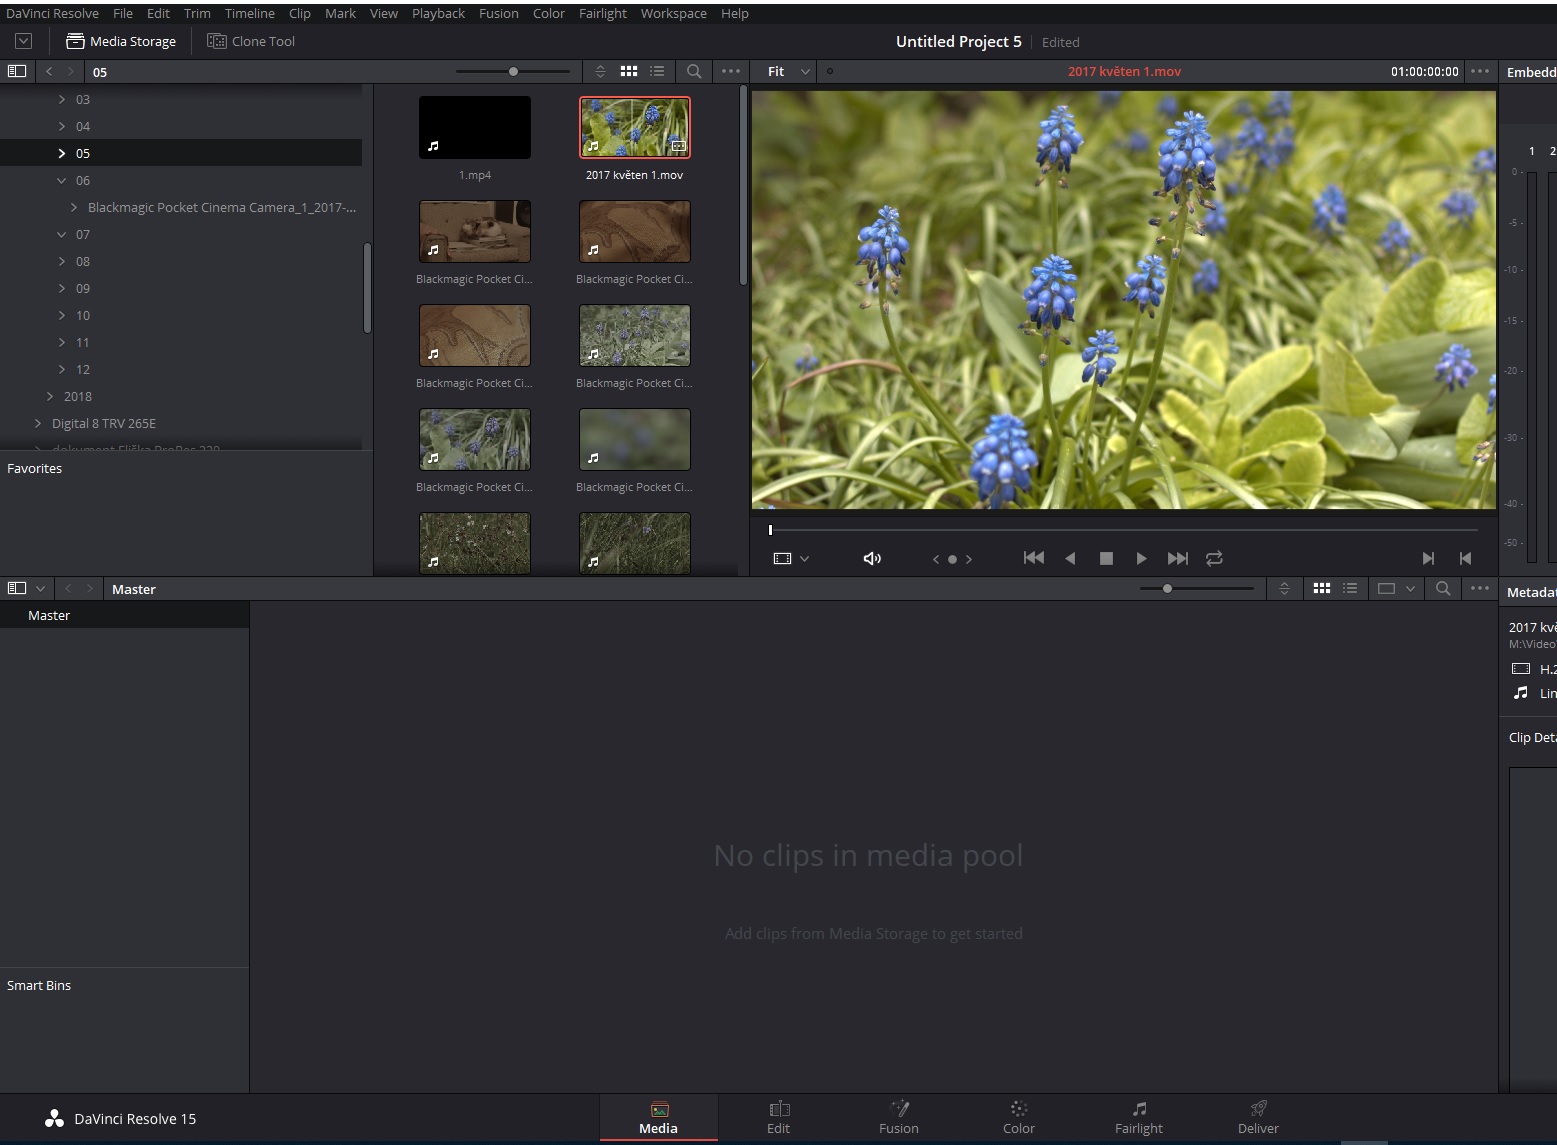Open the Playback menu

click(438, 13)
